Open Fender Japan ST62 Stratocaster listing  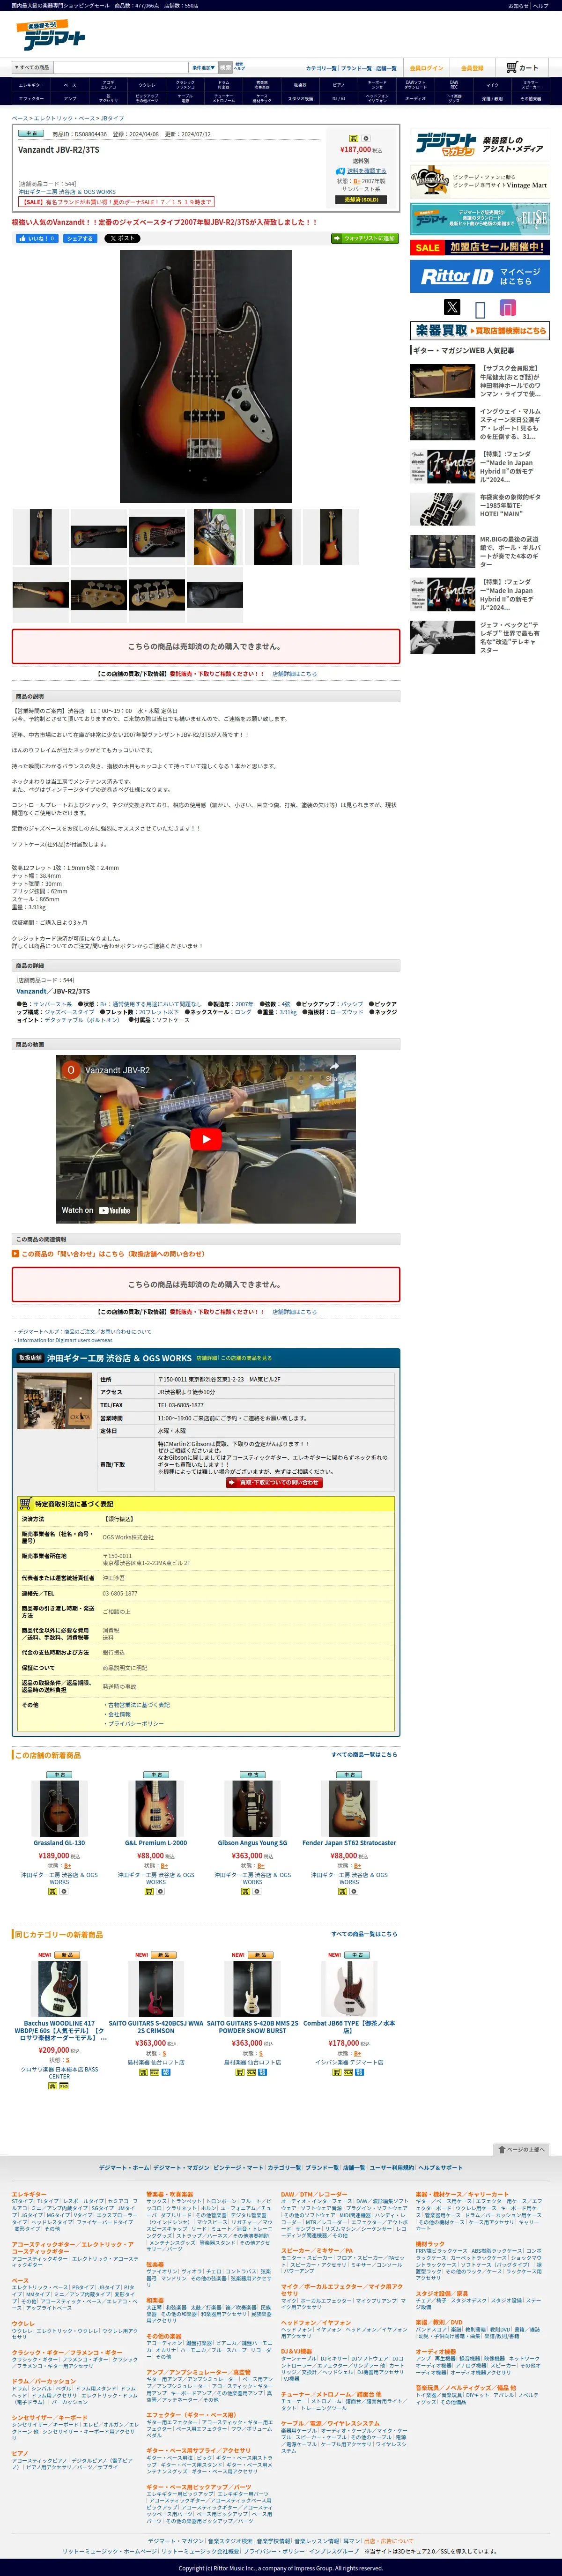349,1843
